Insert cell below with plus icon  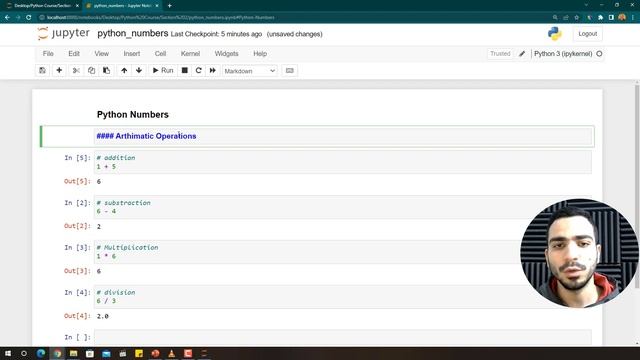[59, 71]
